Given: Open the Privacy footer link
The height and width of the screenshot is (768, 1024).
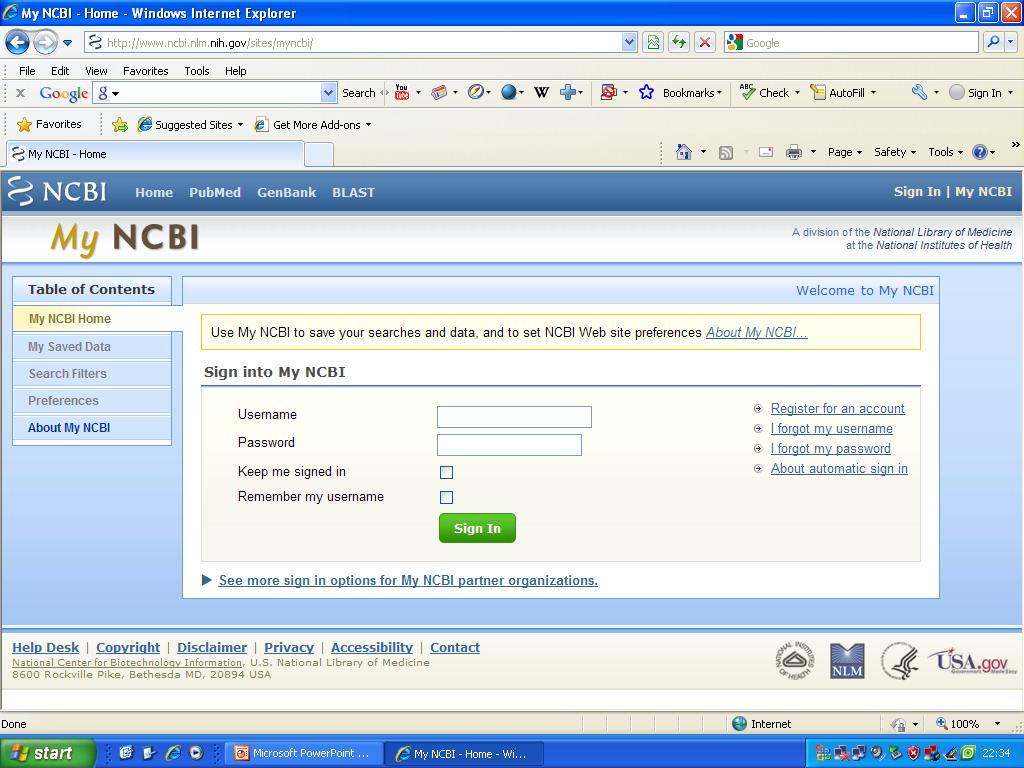Looking at the screenshot, I should 289,647.
